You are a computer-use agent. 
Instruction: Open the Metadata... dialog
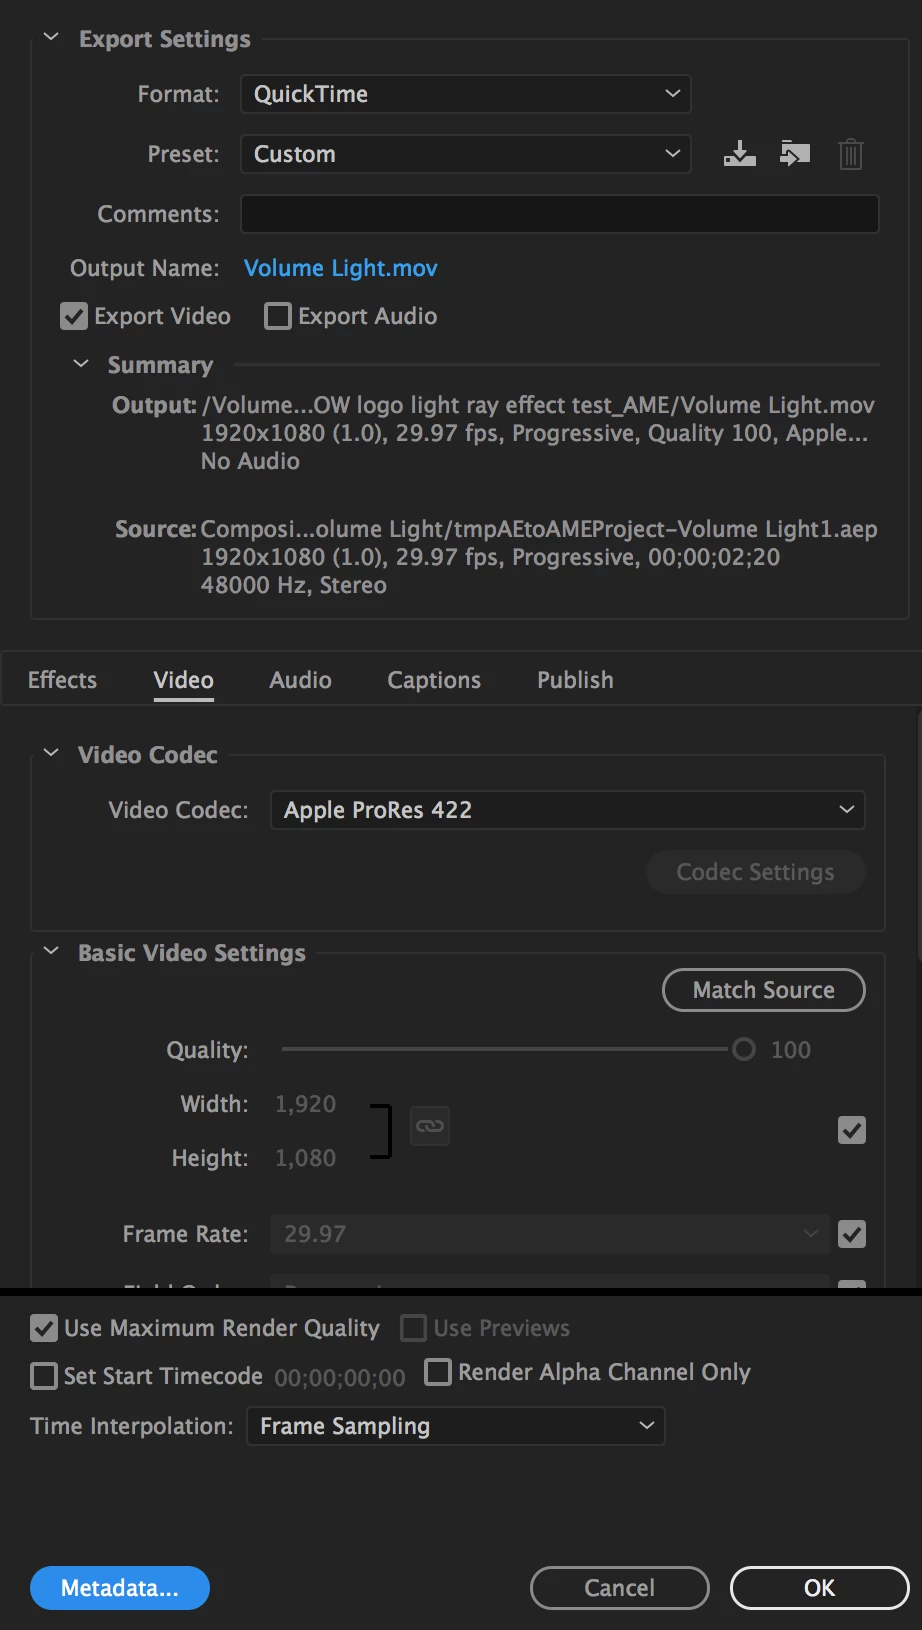(x=120, y=1588)
